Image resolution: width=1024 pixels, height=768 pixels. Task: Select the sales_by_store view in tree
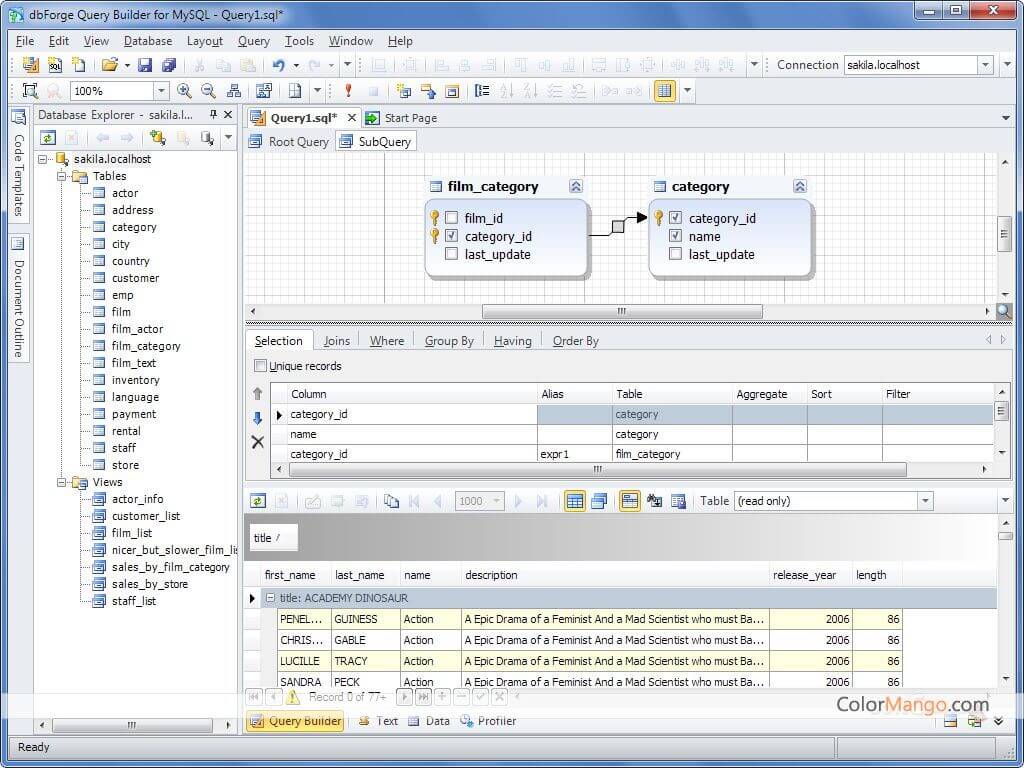[x=149, y=584]
